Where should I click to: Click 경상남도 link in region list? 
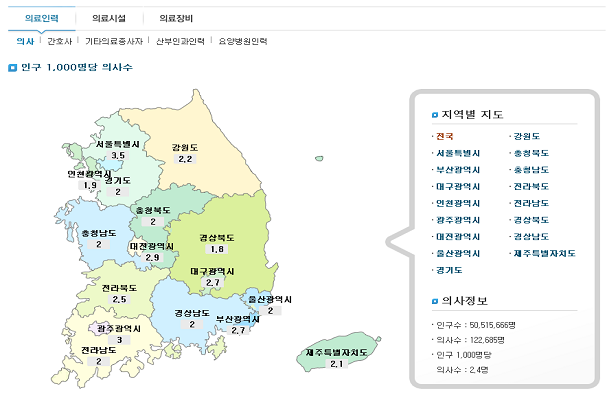pos(531,236)
